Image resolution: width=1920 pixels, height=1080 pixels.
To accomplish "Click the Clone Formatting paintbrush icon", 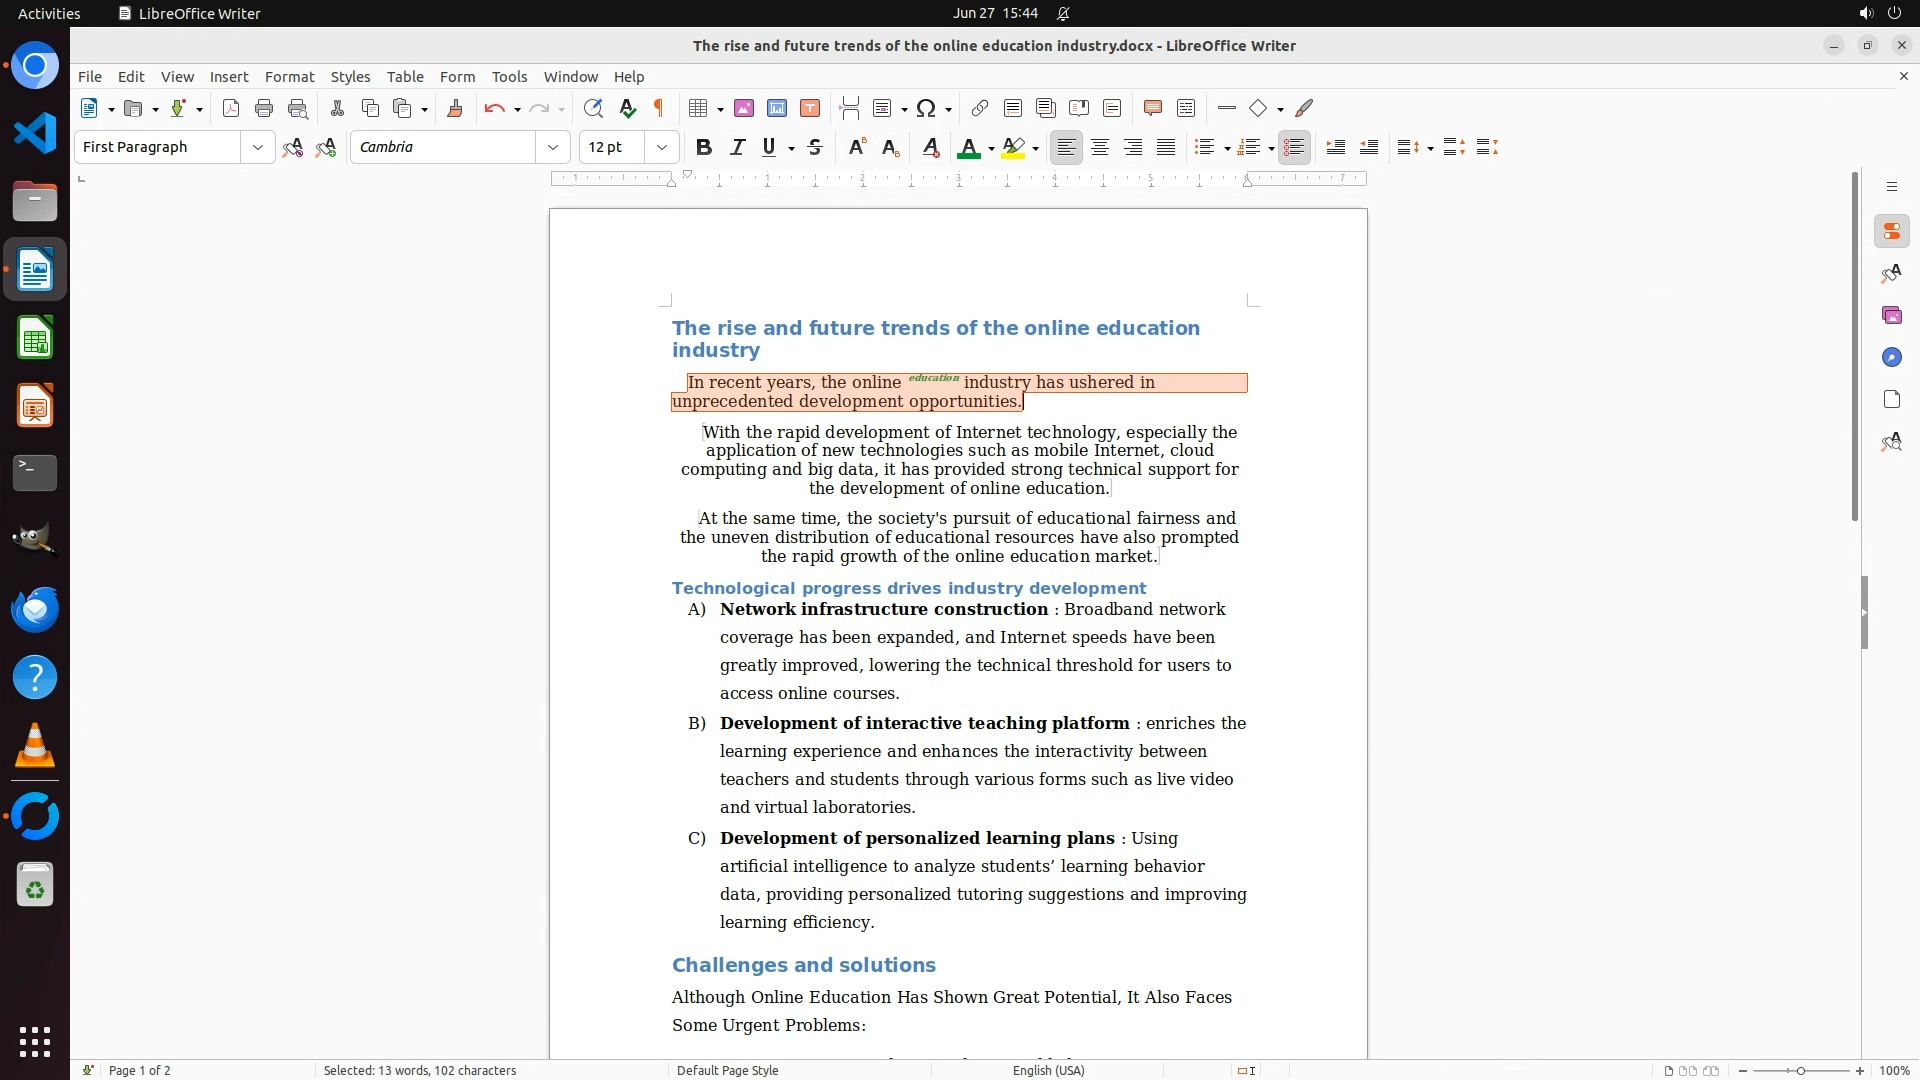I will 455,108.
